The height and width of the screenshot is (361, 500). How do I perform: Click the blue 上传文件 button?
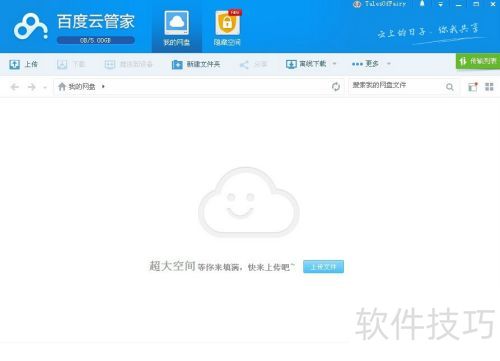click(323, 267)
